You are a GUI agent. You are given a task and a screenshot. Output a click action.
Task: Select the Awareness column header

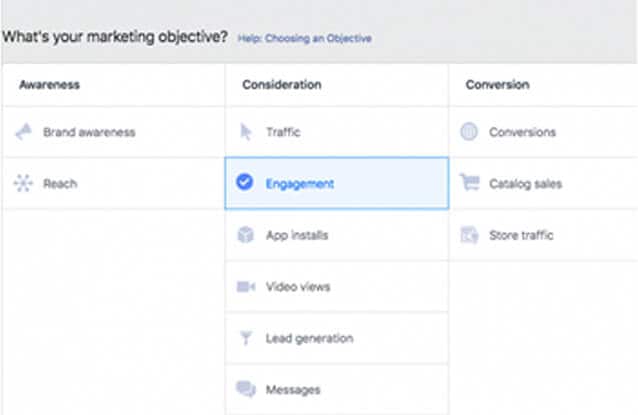coord(49,85)
